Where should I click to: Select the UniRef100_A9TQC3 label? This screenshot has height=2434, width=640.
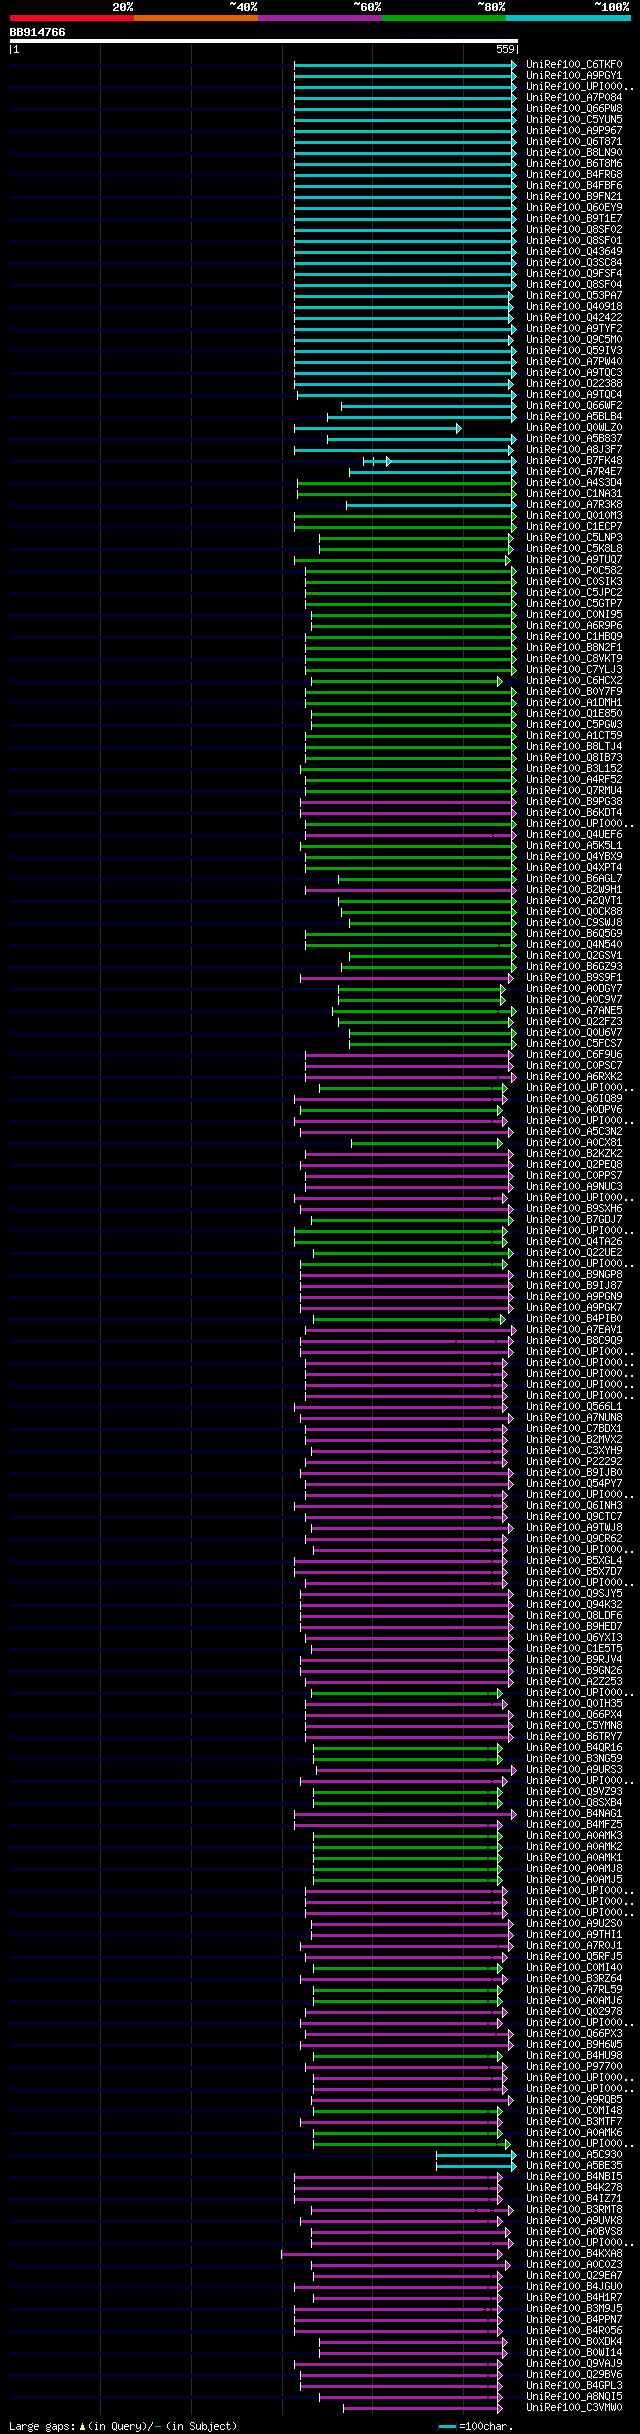coord(574,373)
